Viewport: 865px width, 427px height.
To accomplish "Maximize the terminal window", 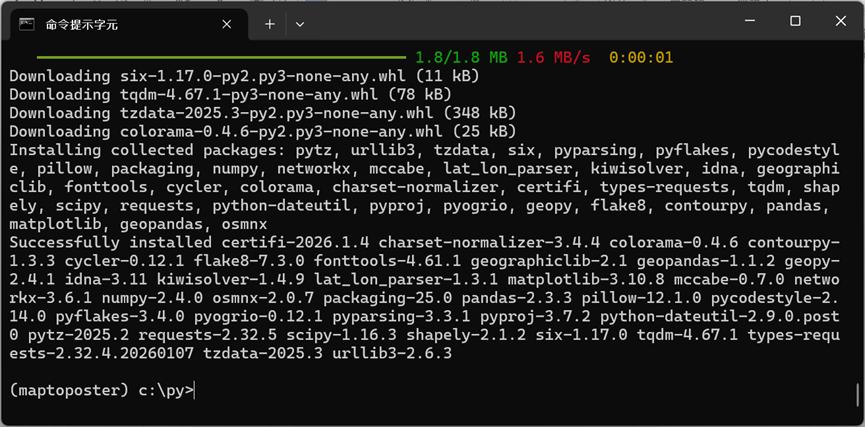I will (795, 21).
